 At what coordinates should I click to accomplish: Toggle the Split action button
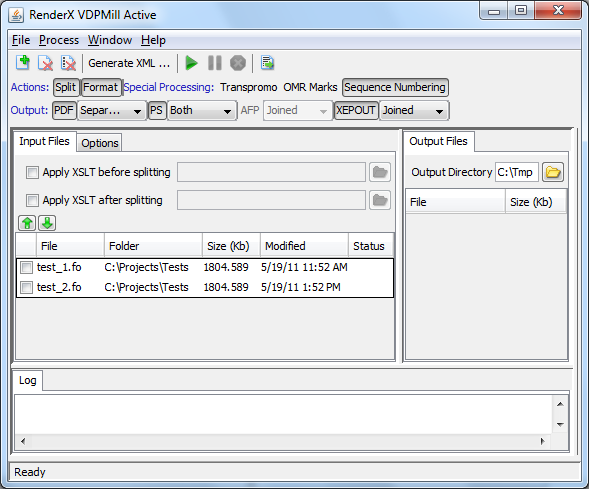pyautogui.click(x=66, y=87)
